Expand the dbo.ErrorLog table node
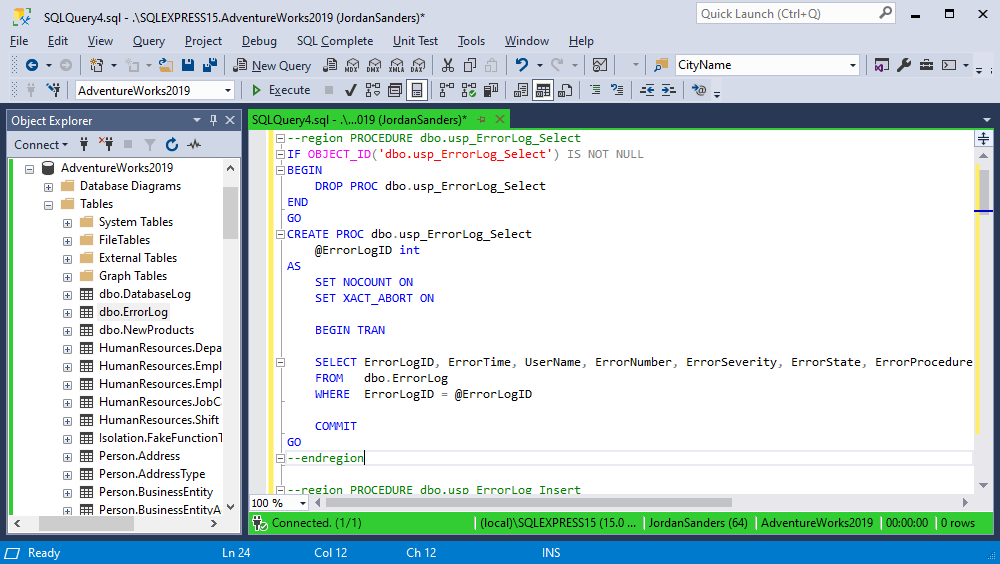1000x564 pixels. tap(67, 313)
